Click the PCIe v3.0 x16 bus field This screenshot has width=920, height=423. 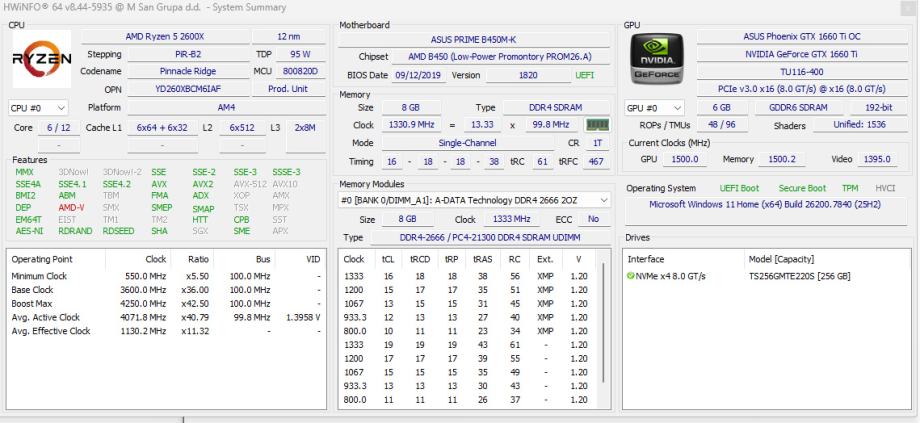(x=801, y=89)
